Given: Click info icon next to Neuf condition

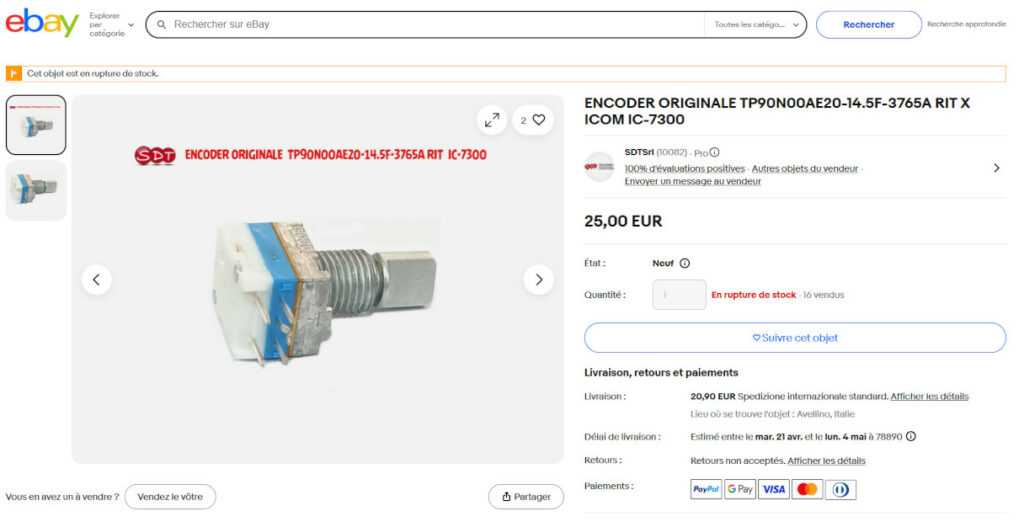Looking at the screenshot, I should click(684, 263).
